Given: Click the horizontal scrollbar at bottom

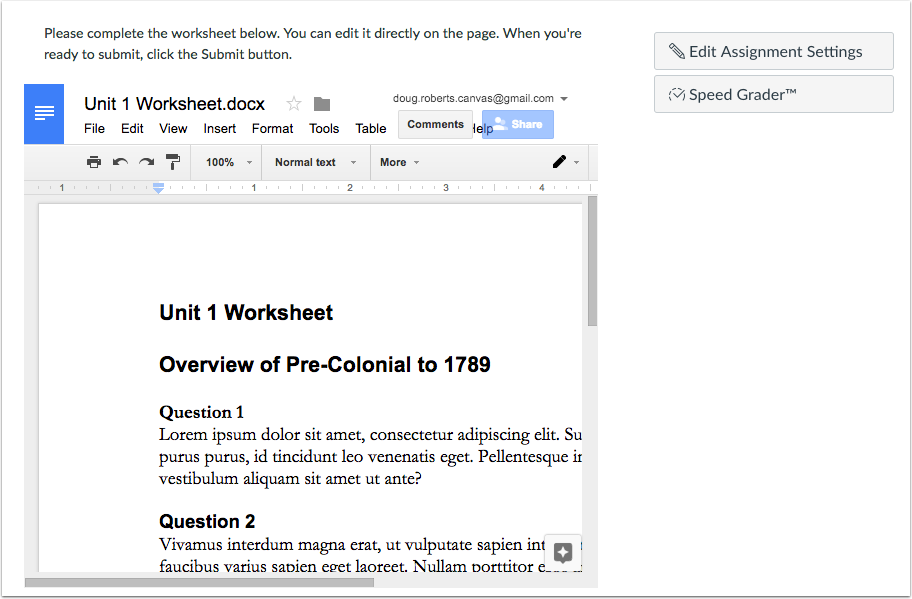Looking at the screenshot, I should pos(200,583).
